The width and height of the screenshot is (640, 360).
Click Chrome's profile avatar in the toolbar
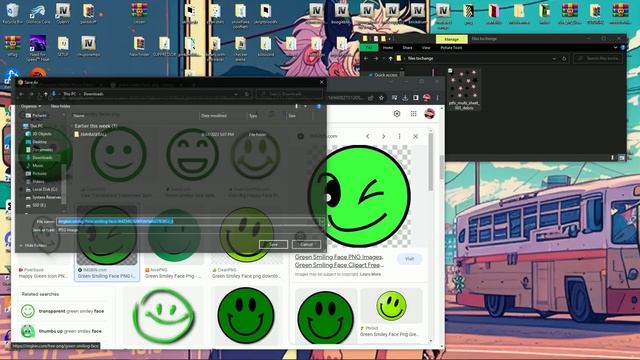pos(427,98)
